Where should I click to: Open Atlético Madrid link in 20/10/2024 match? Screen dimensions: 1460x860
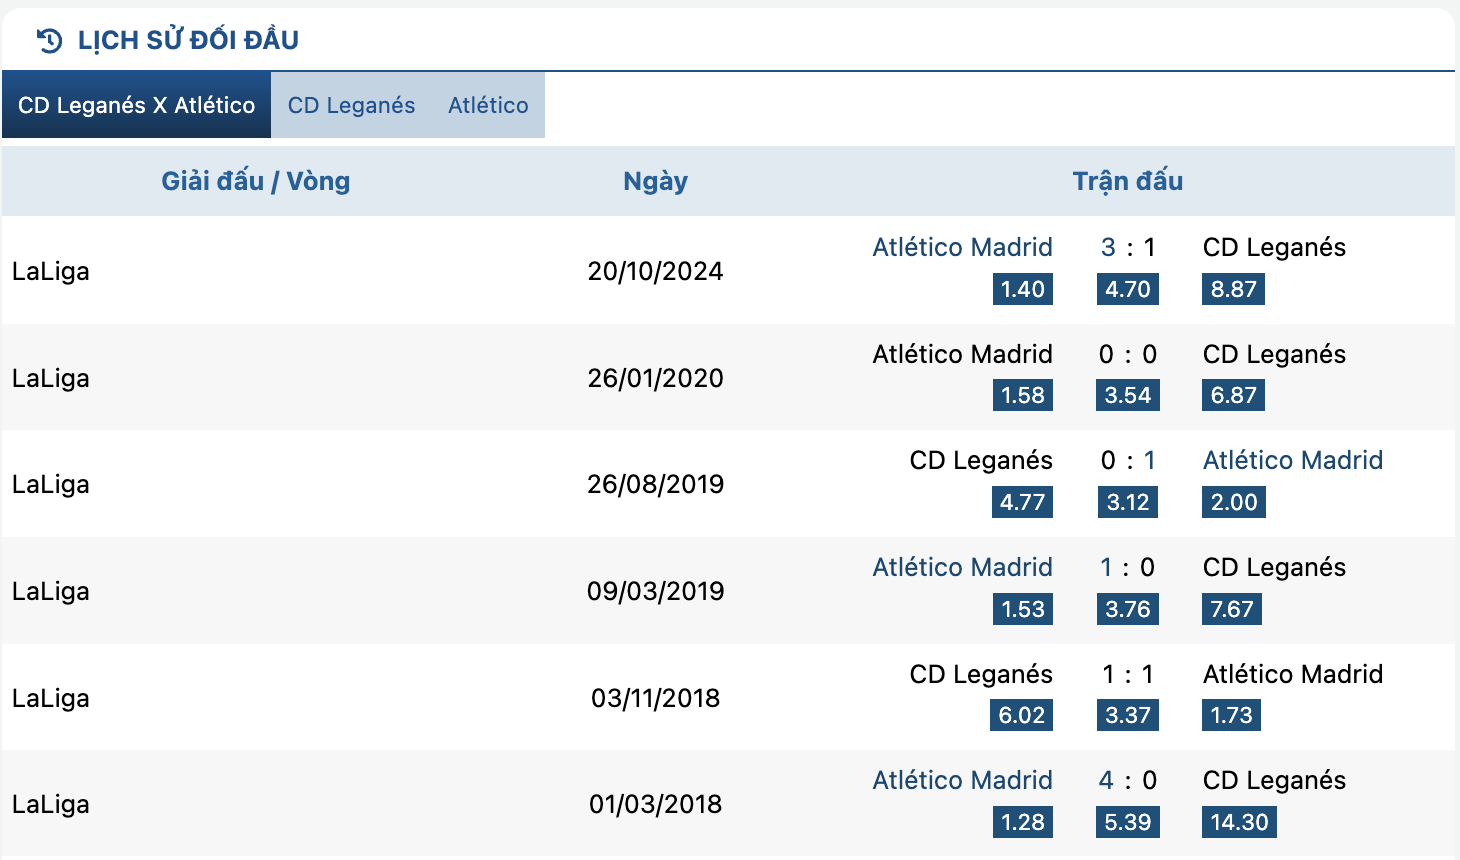point(962,247)
